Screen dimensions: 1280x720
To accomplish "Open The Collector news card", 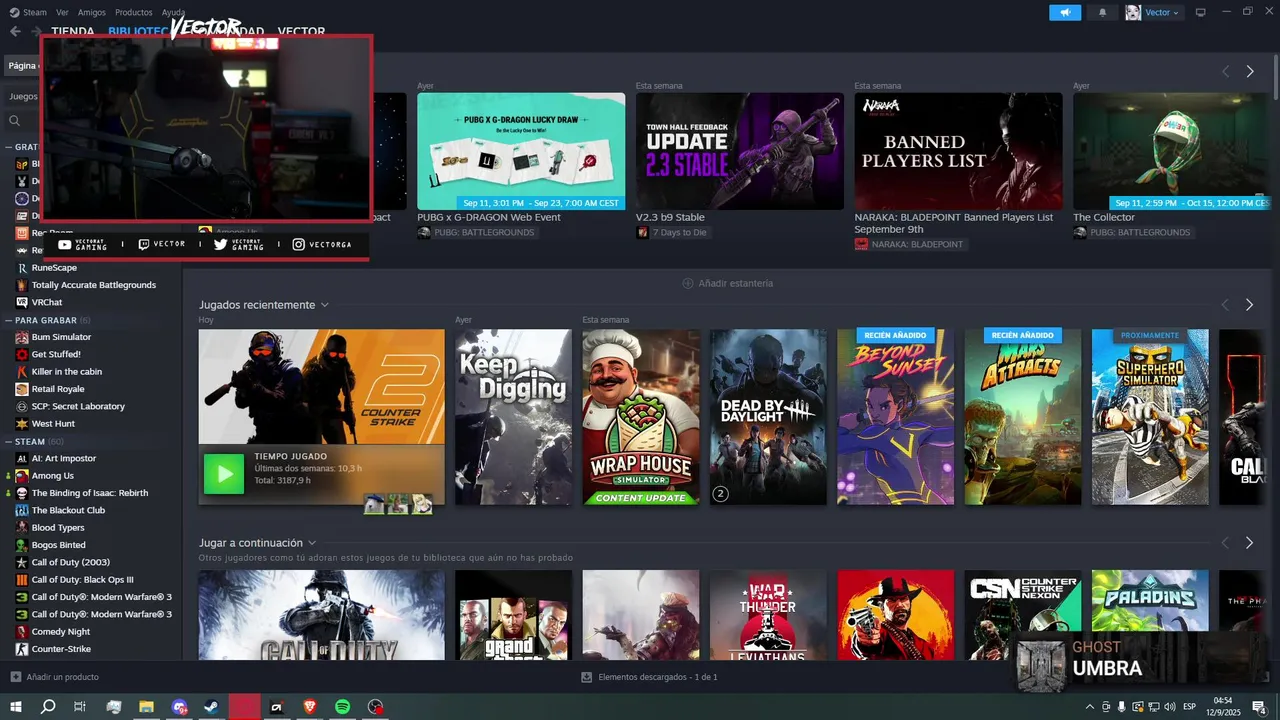I will (x=1172, y=151).
